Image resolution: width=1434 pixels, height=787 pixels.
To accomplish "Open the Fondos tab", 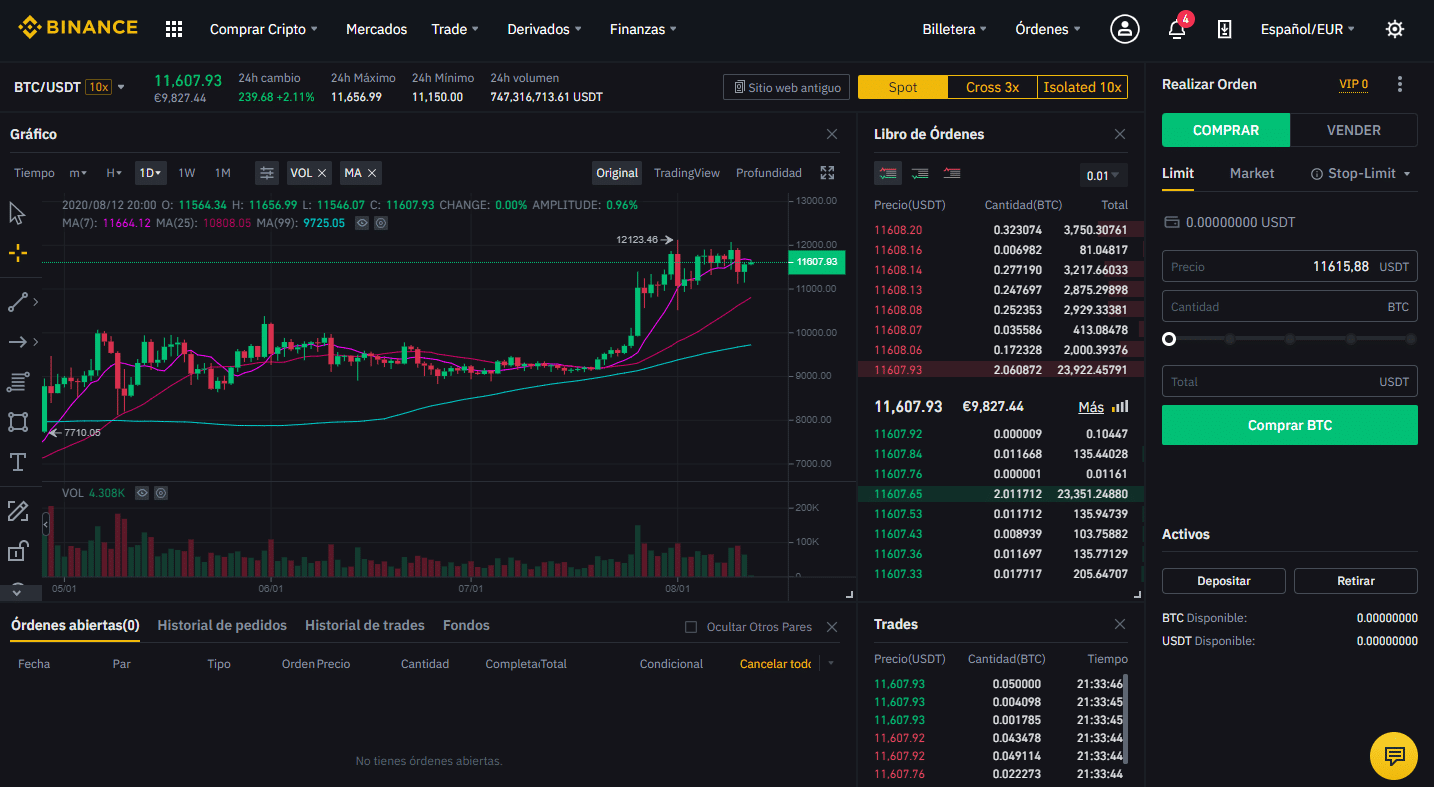I will [466, 625].
